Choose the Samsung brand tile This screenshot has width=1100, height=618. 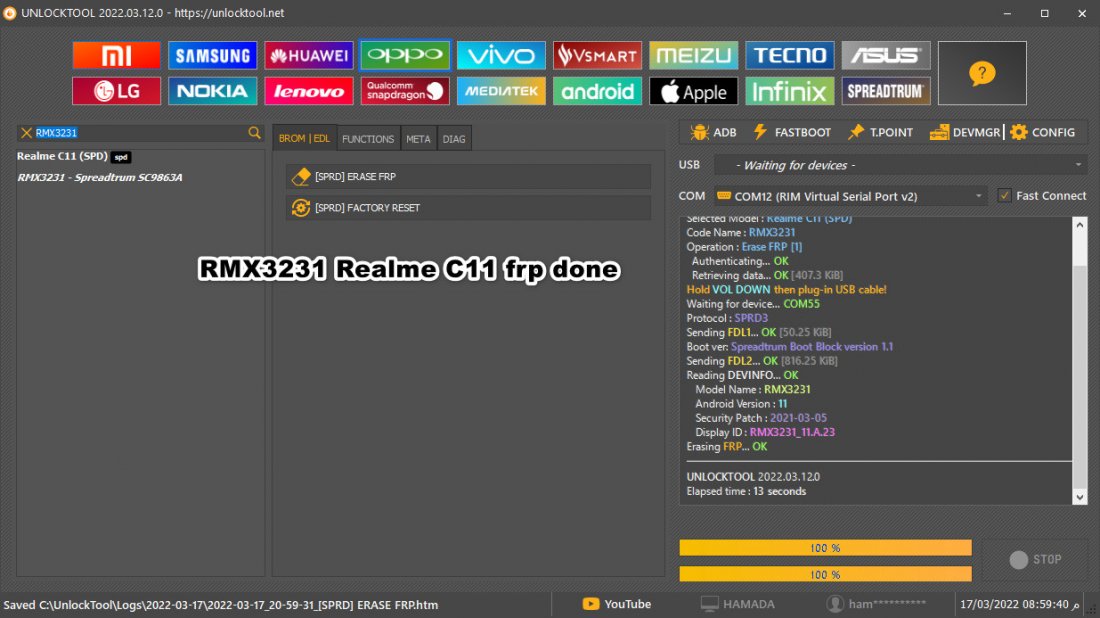[x=213, y=55]
